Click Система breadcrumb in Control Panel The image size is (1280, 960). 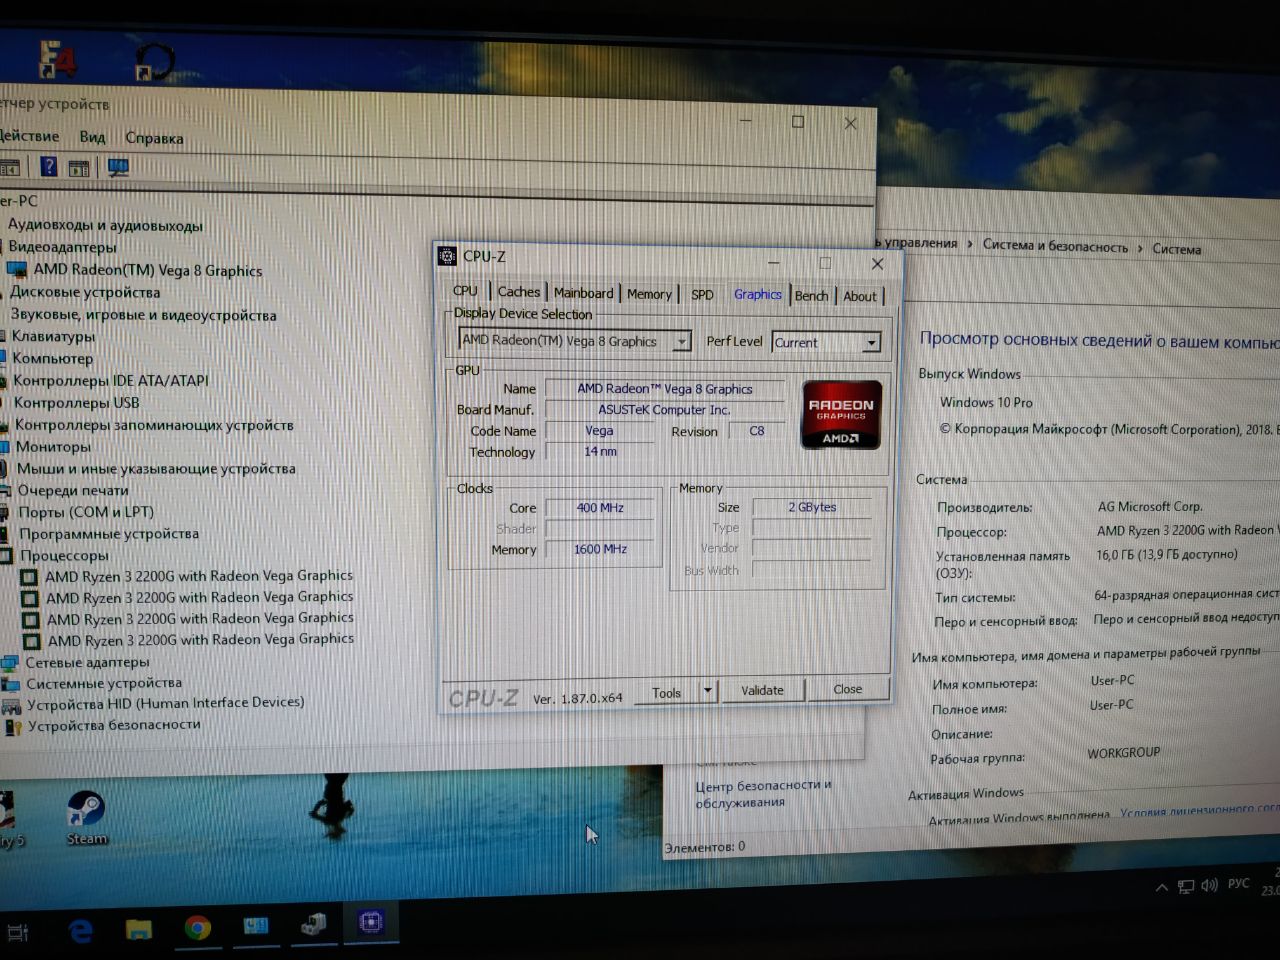click(x=1176, y=249)
